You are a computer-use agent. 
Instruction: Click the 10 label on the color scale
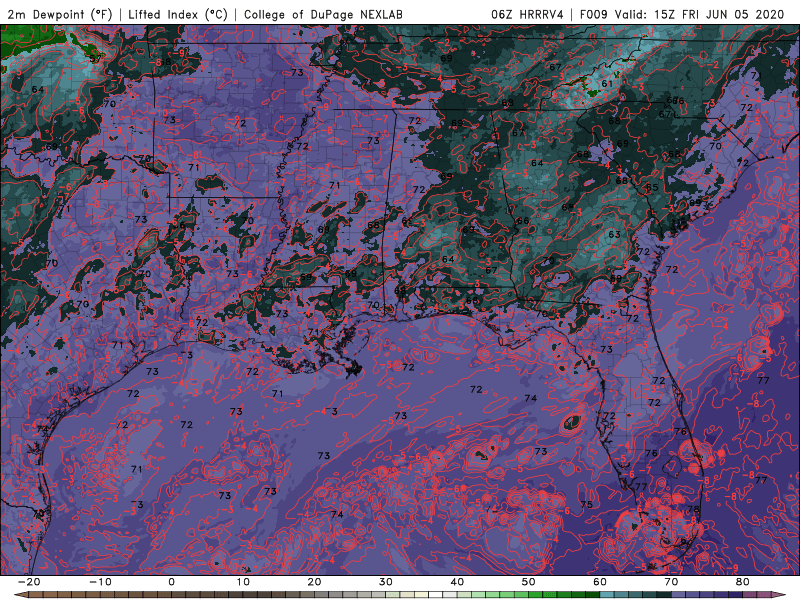coord(243,582)
